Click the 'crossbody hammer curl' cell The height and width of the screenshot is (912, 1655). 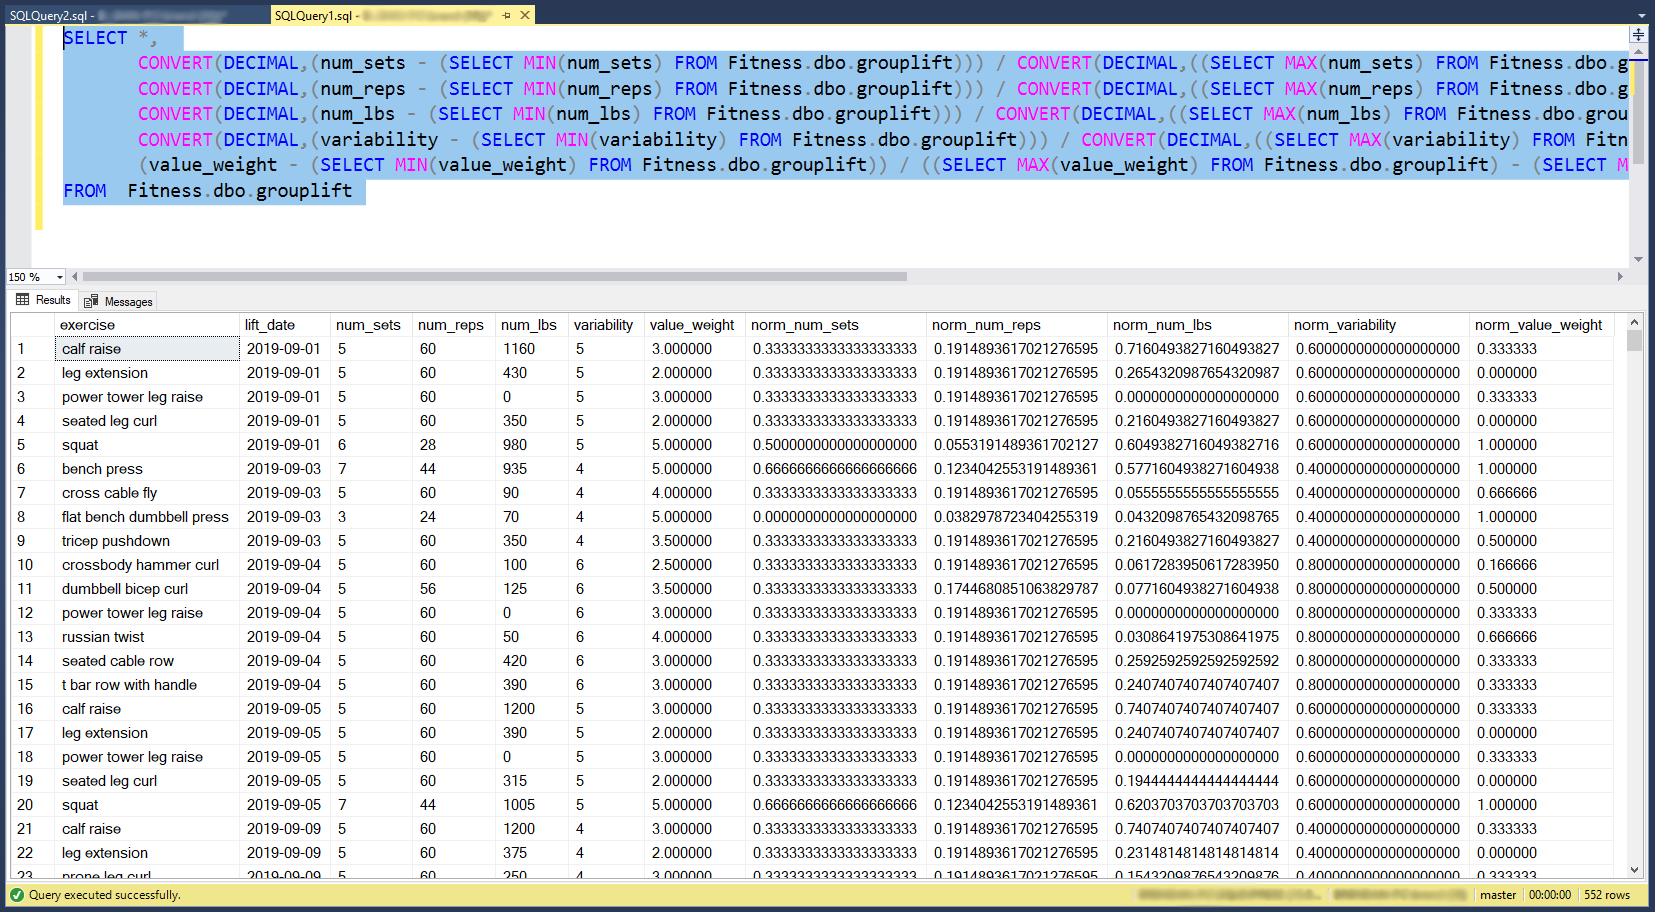[x=148, y=565]
